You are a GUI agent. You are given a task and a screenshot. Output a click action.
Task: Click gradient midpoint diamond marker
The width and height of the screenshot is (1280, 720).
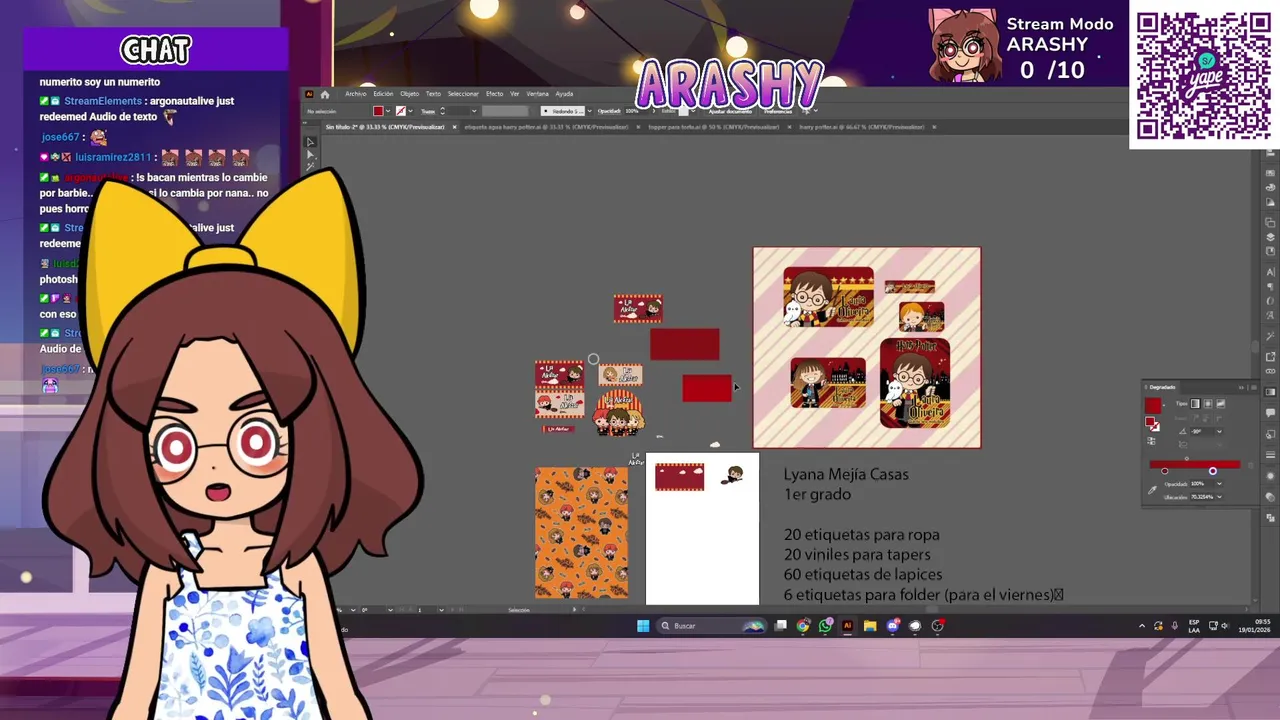(x=1187, y=458)
